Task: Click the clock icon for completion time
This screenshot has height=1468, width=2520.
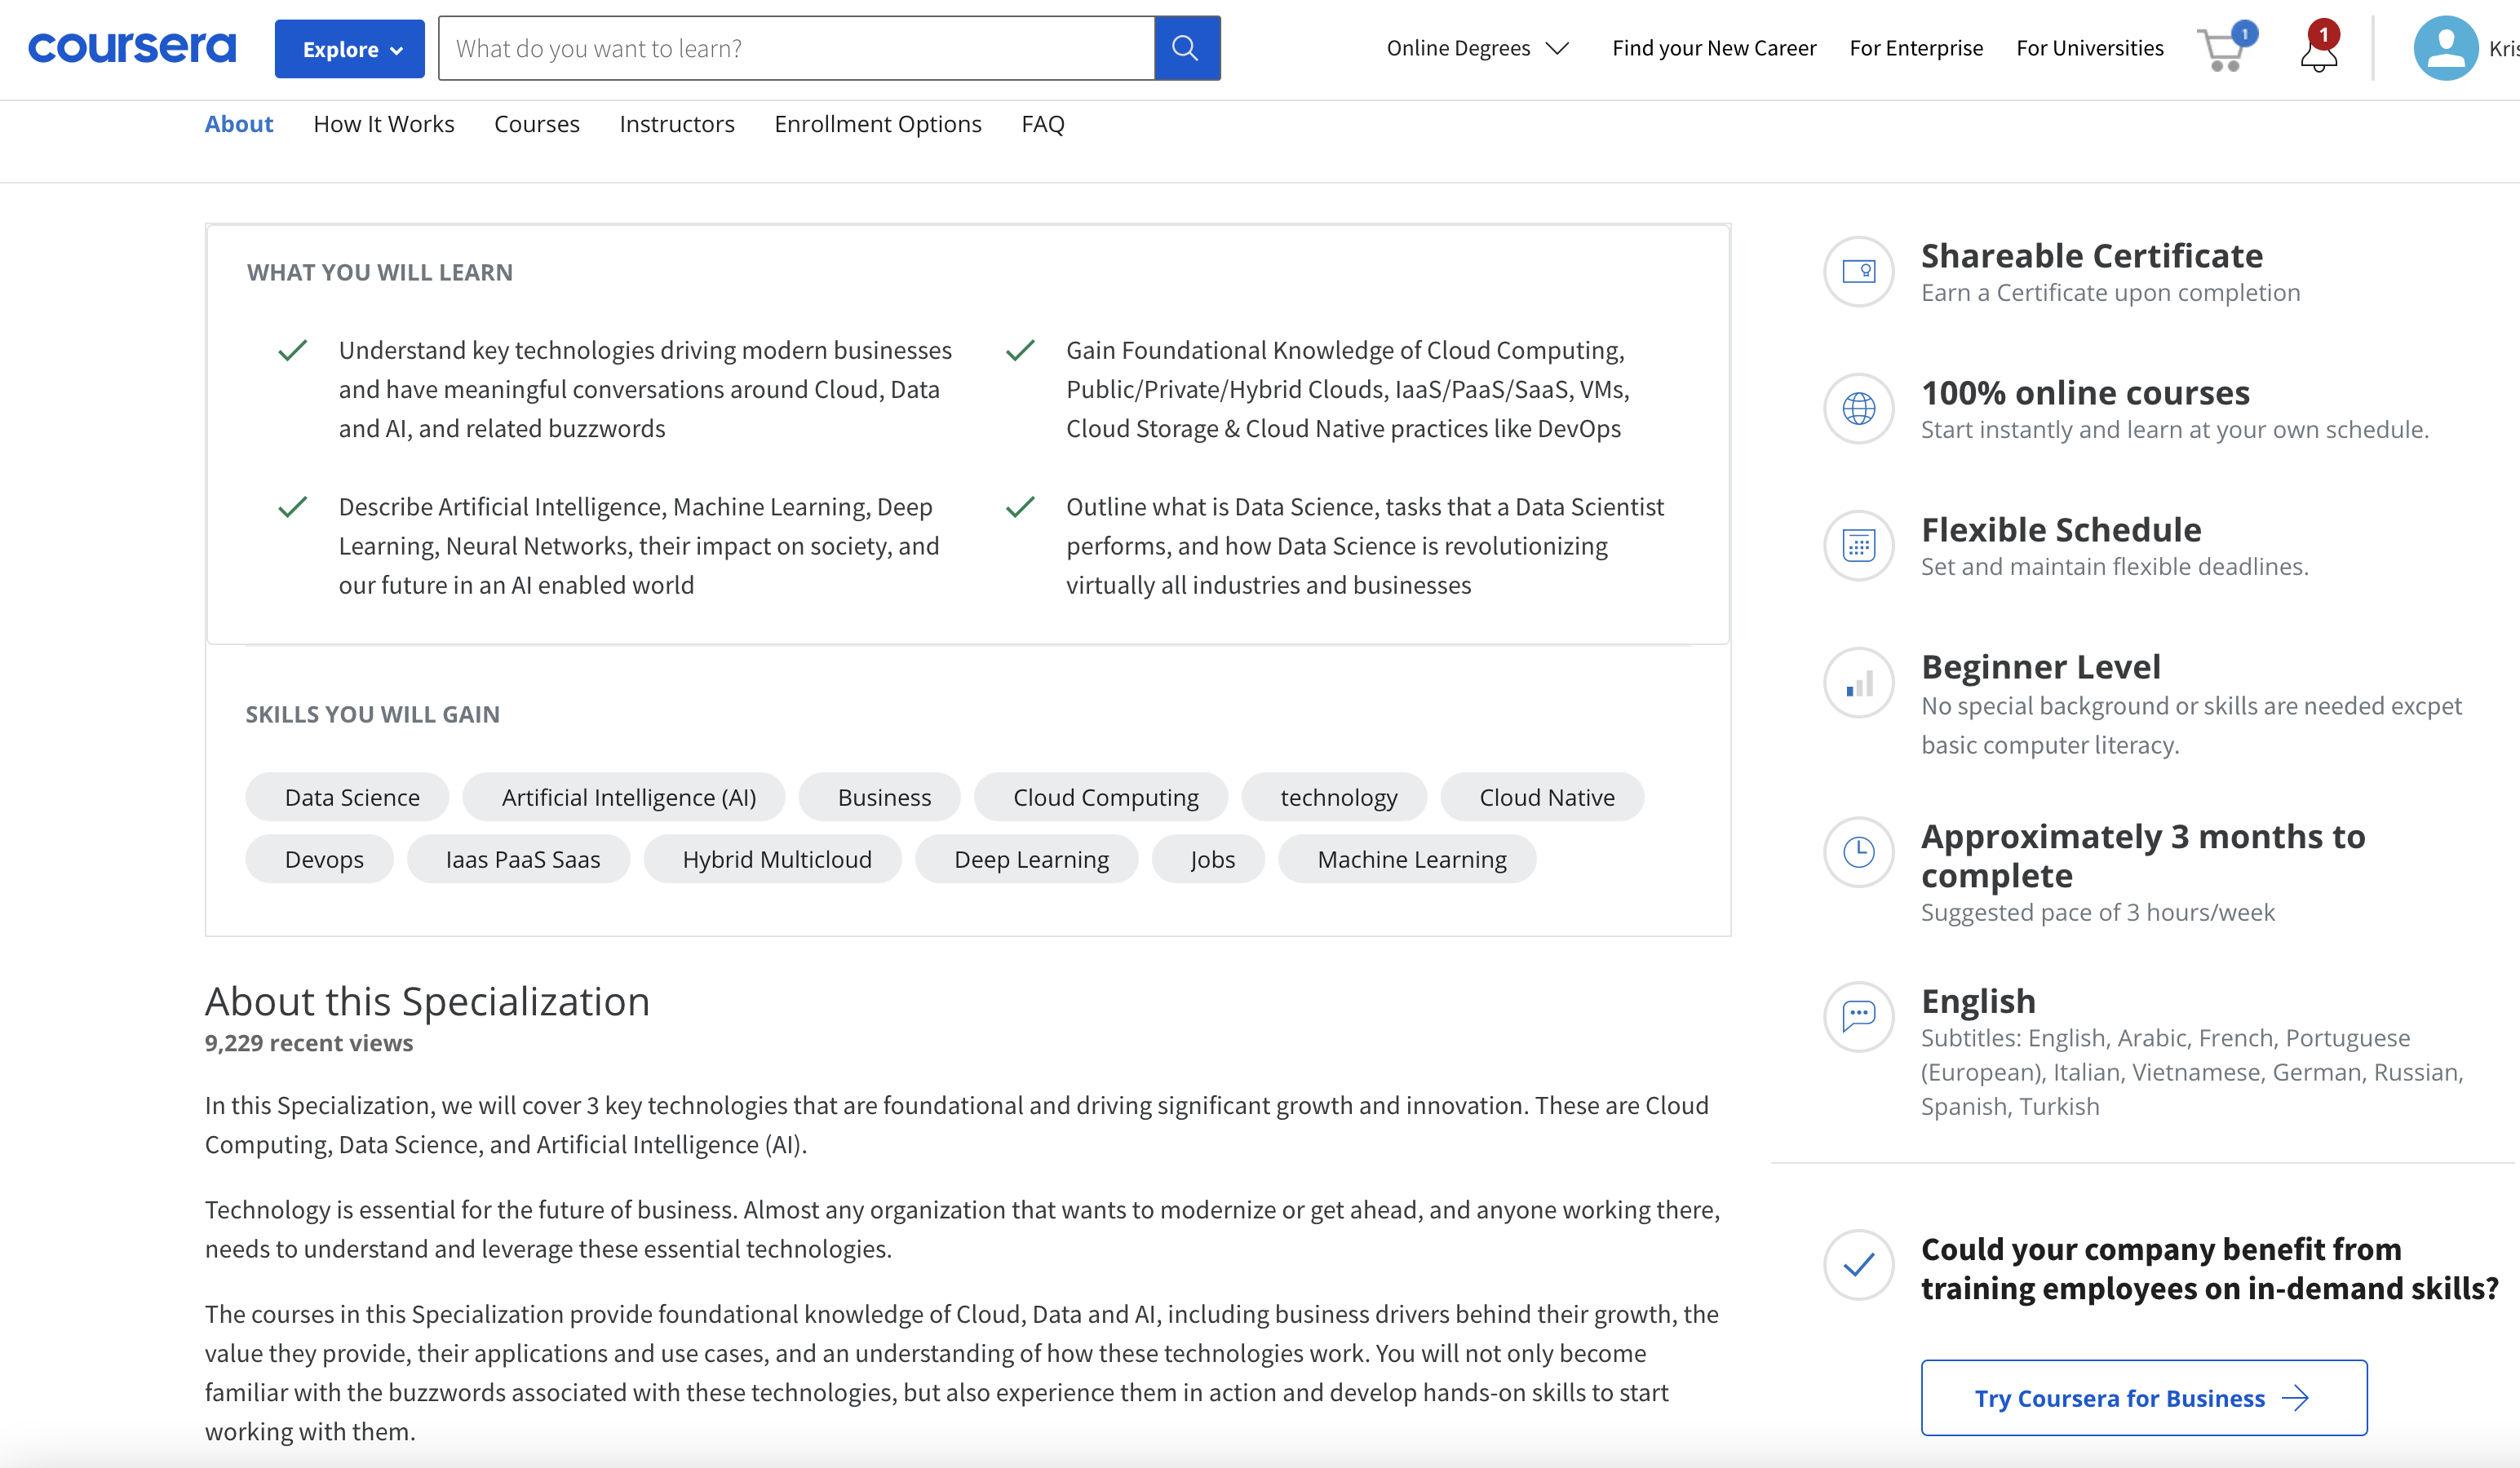Action: tap(1858, 852)
